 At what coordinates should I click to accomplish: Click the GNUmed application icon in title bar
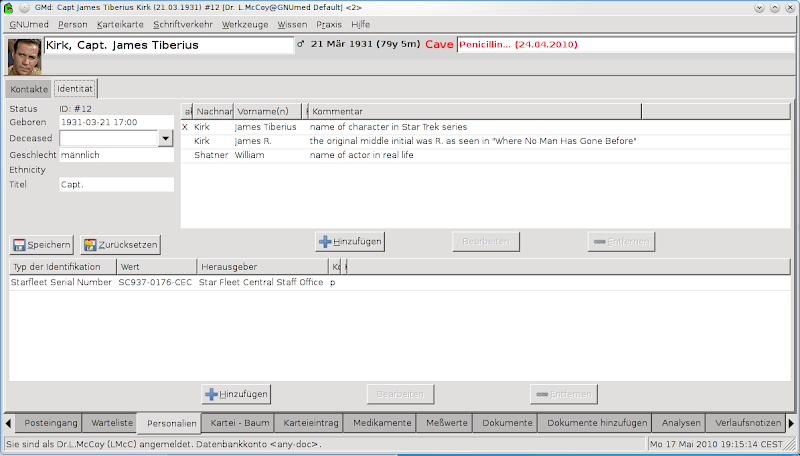click(x=8, y=8)
